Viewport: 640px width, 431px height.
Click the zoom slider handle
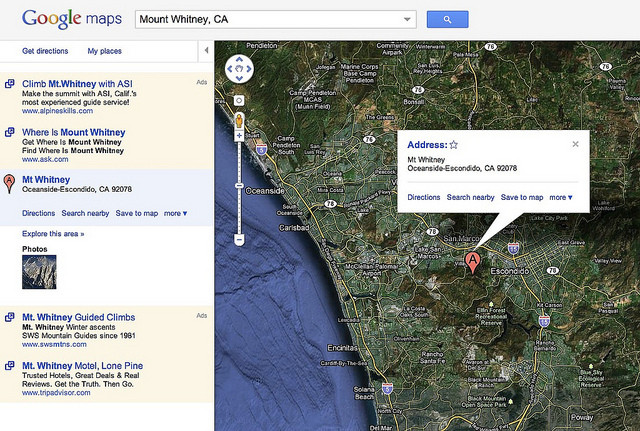point(240,186)
